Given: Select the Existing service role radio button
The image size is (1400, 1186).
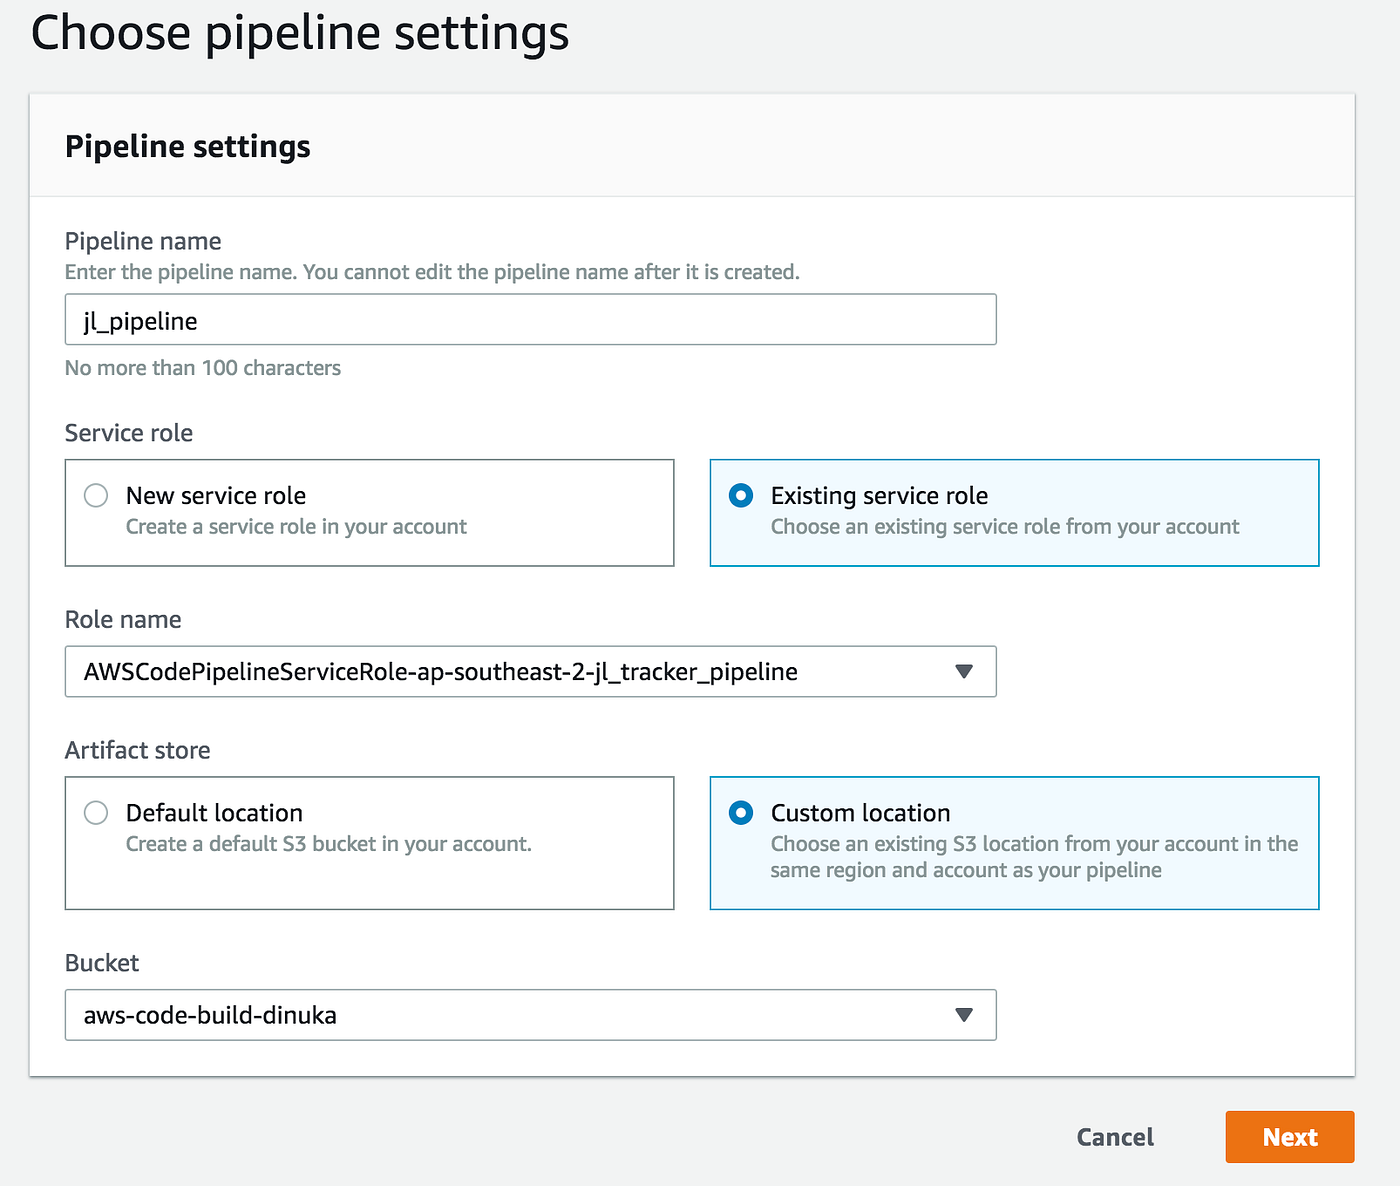Looking at the screenshot, I should point(741,496).
